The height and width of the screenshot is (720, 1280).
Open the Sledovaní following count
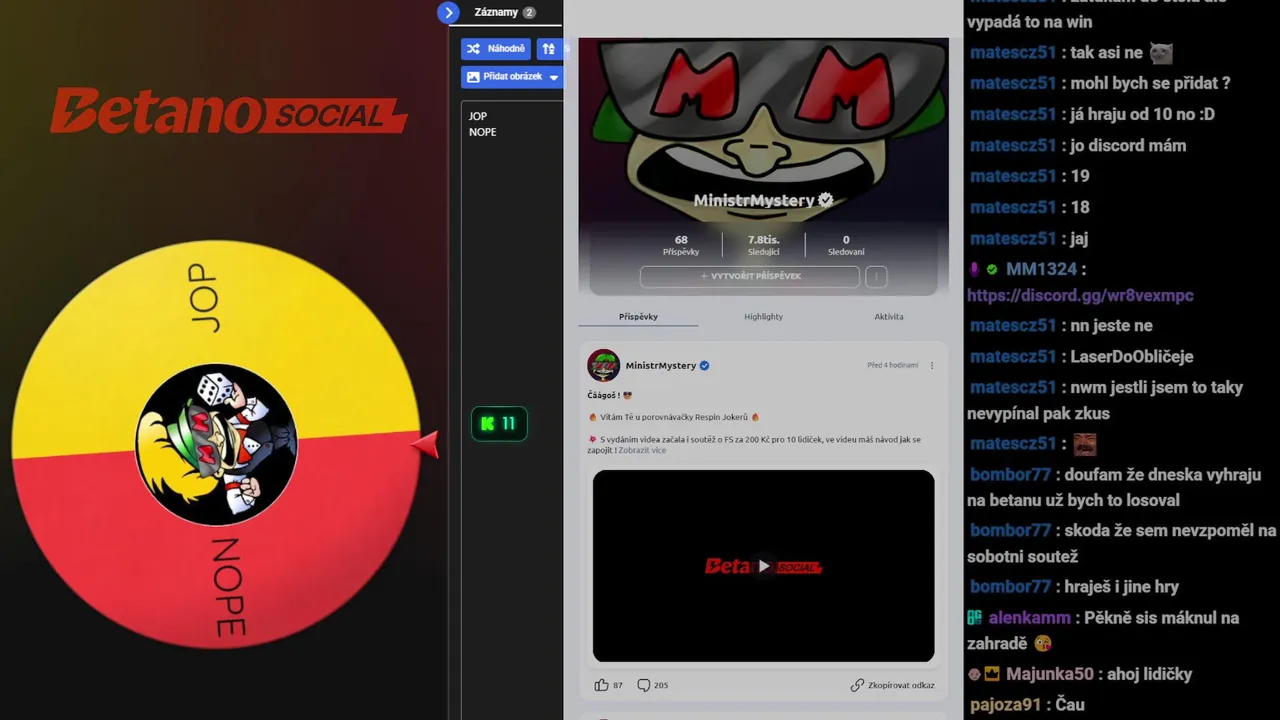pyautogui.click(x=846, y=245)
